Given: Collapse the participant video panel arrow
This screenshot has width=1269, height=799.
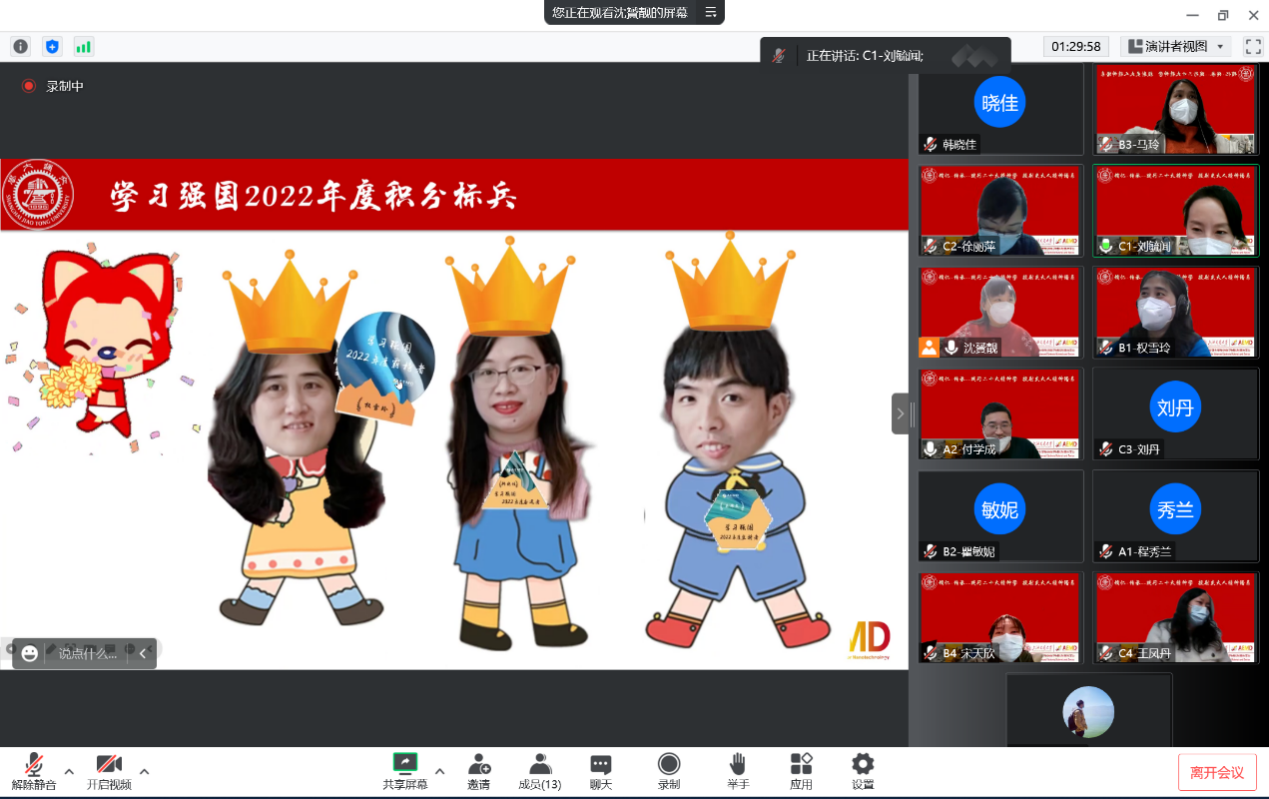Looking at the screenshot, I should coord(900,413).
